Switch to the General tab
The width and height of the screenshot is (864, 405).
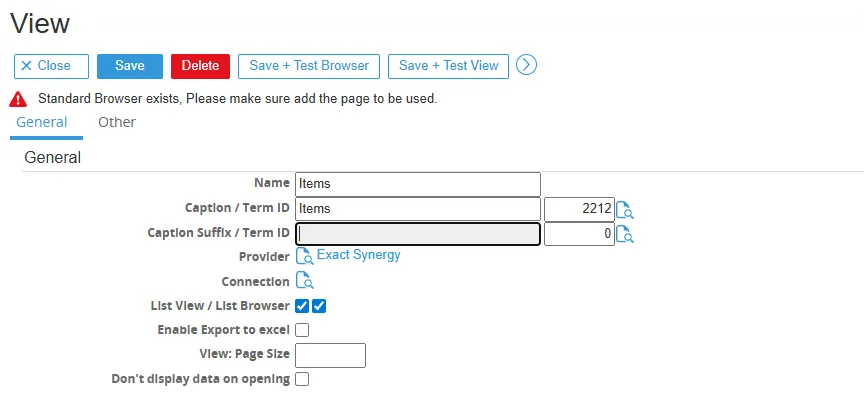coord(42,122)
